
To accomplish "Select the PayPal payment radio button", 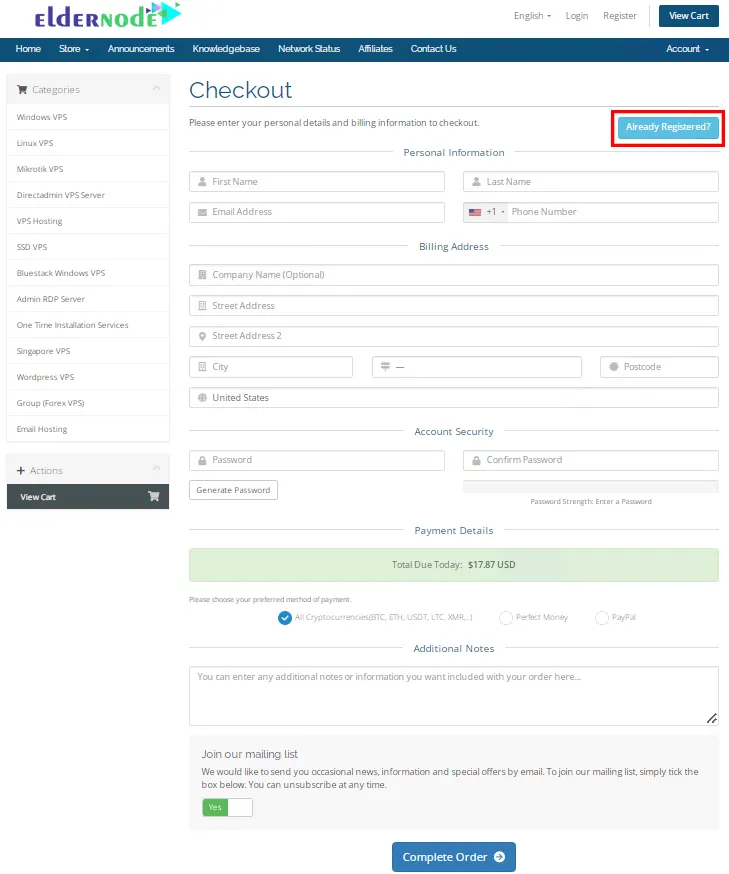I will tap(602, 618).
